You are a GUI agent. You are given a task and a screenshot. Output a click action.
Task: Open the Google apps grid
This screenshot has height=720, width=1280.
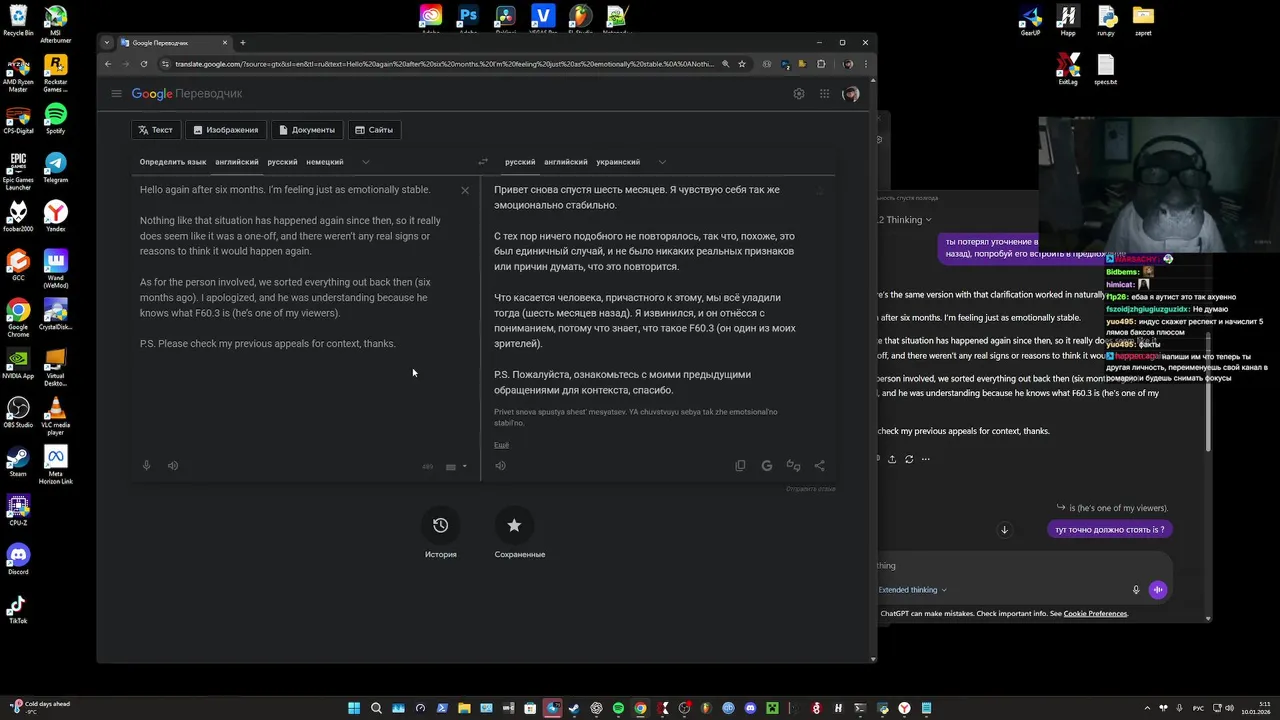pyautogui.click(x=824, y=94)
